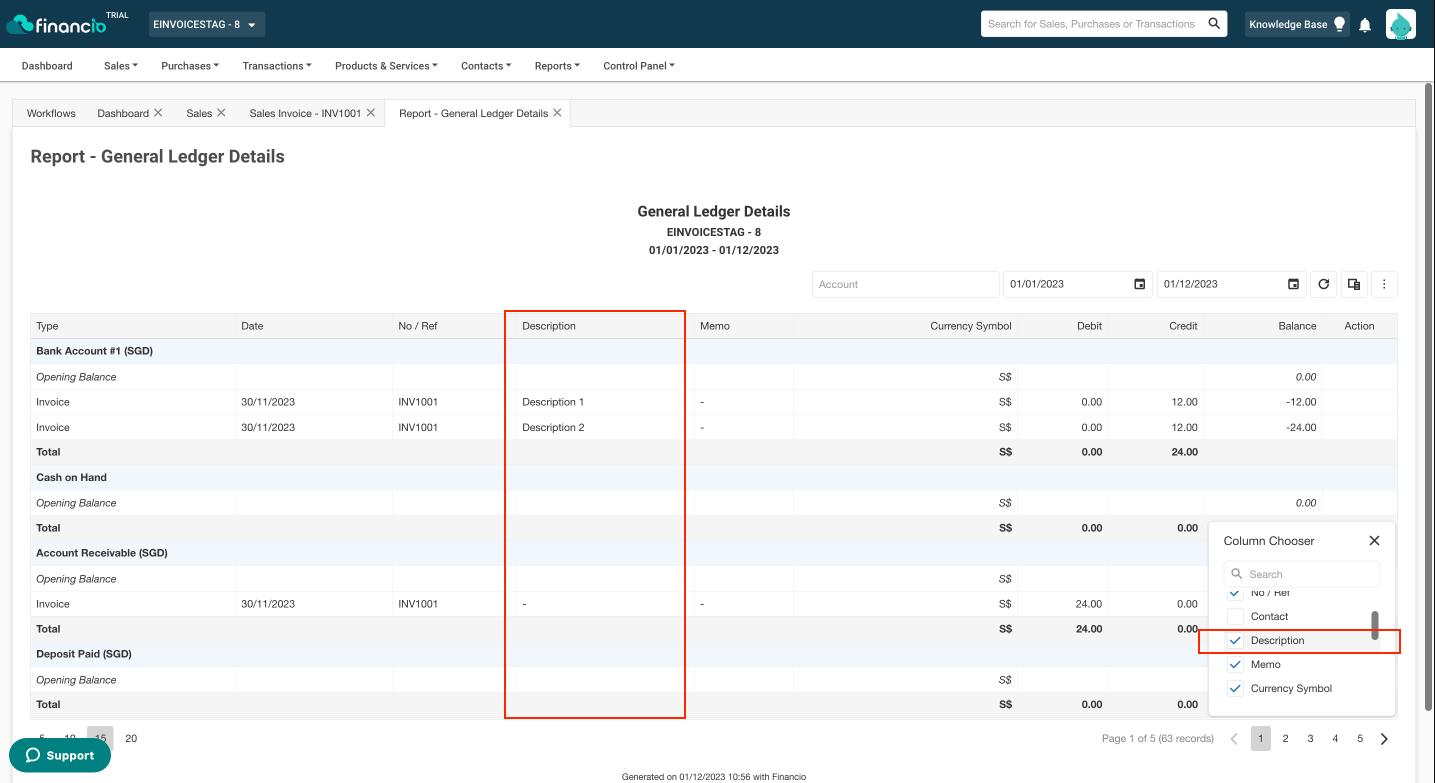The image size is (1435, 783).
Task: Go to page 4
Action: pyautogui.click(x=1335, y=739)
